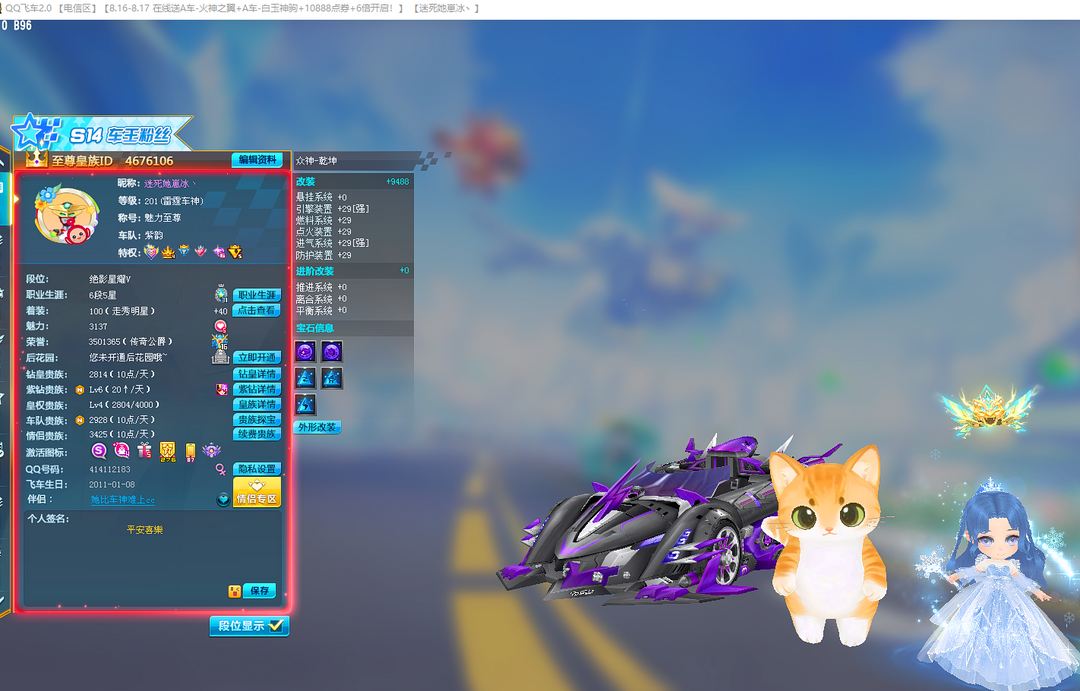Image resolution: width=1080 pixels, height=691 pixels.
Task: Click the lightning triangle gem slot in the bottom row
Action: pos(305,404)
